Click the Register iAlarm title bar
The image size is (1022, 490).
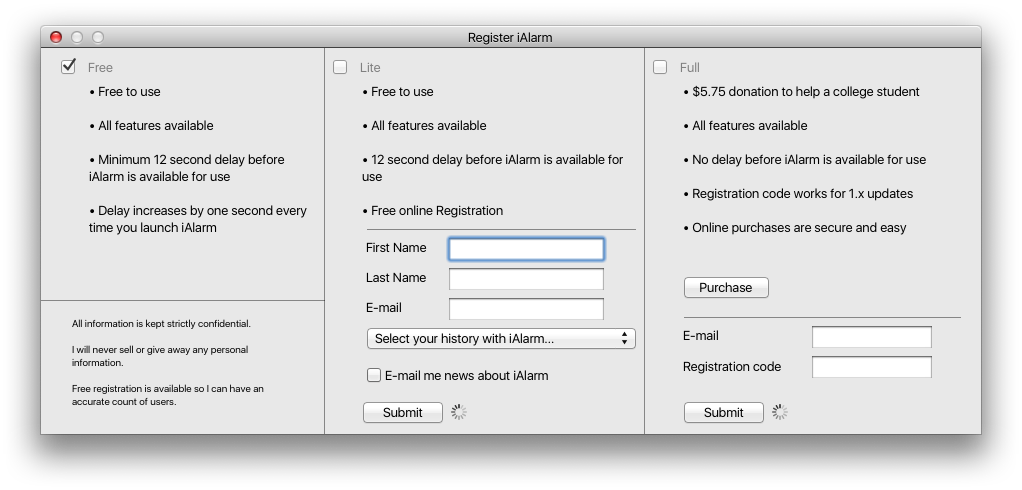510,37
